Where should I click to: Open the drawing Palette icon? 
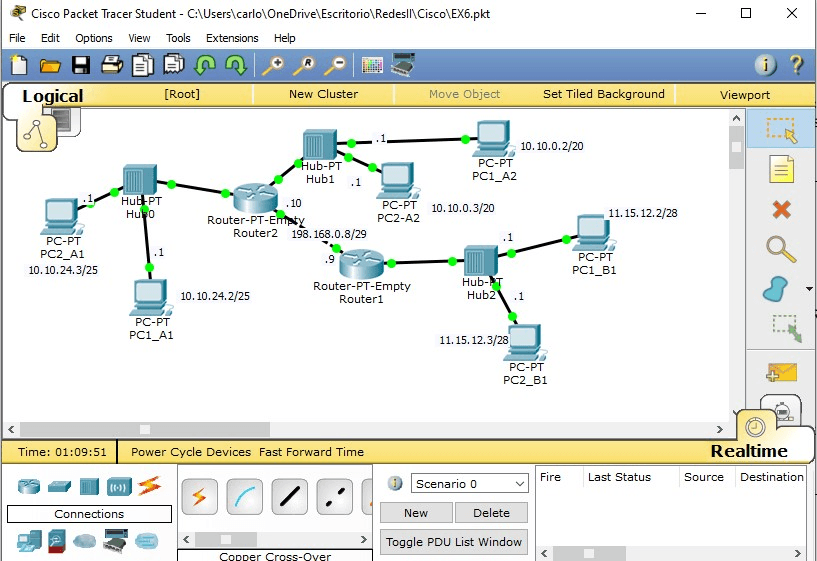coord(372,66)
